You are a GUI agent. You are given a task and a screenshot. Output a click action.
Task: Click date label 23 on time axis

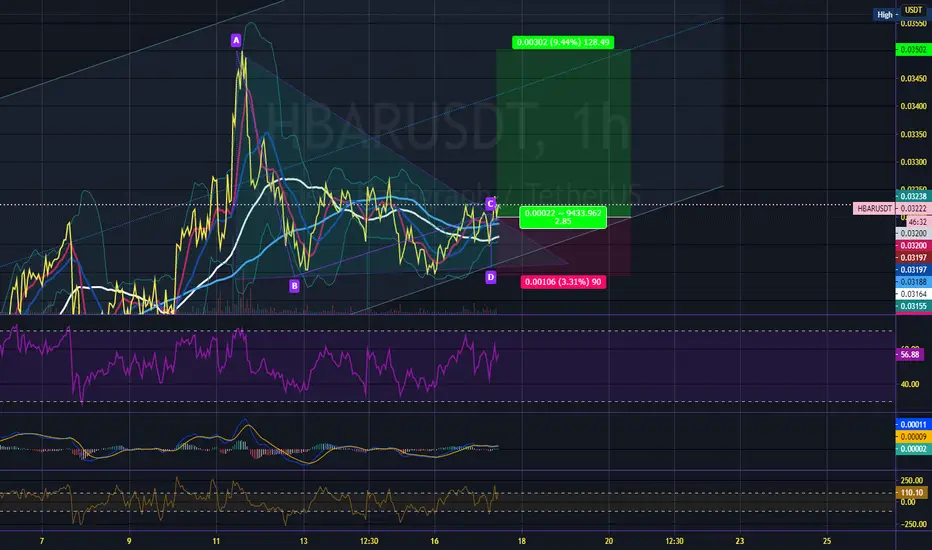(739, 541)
